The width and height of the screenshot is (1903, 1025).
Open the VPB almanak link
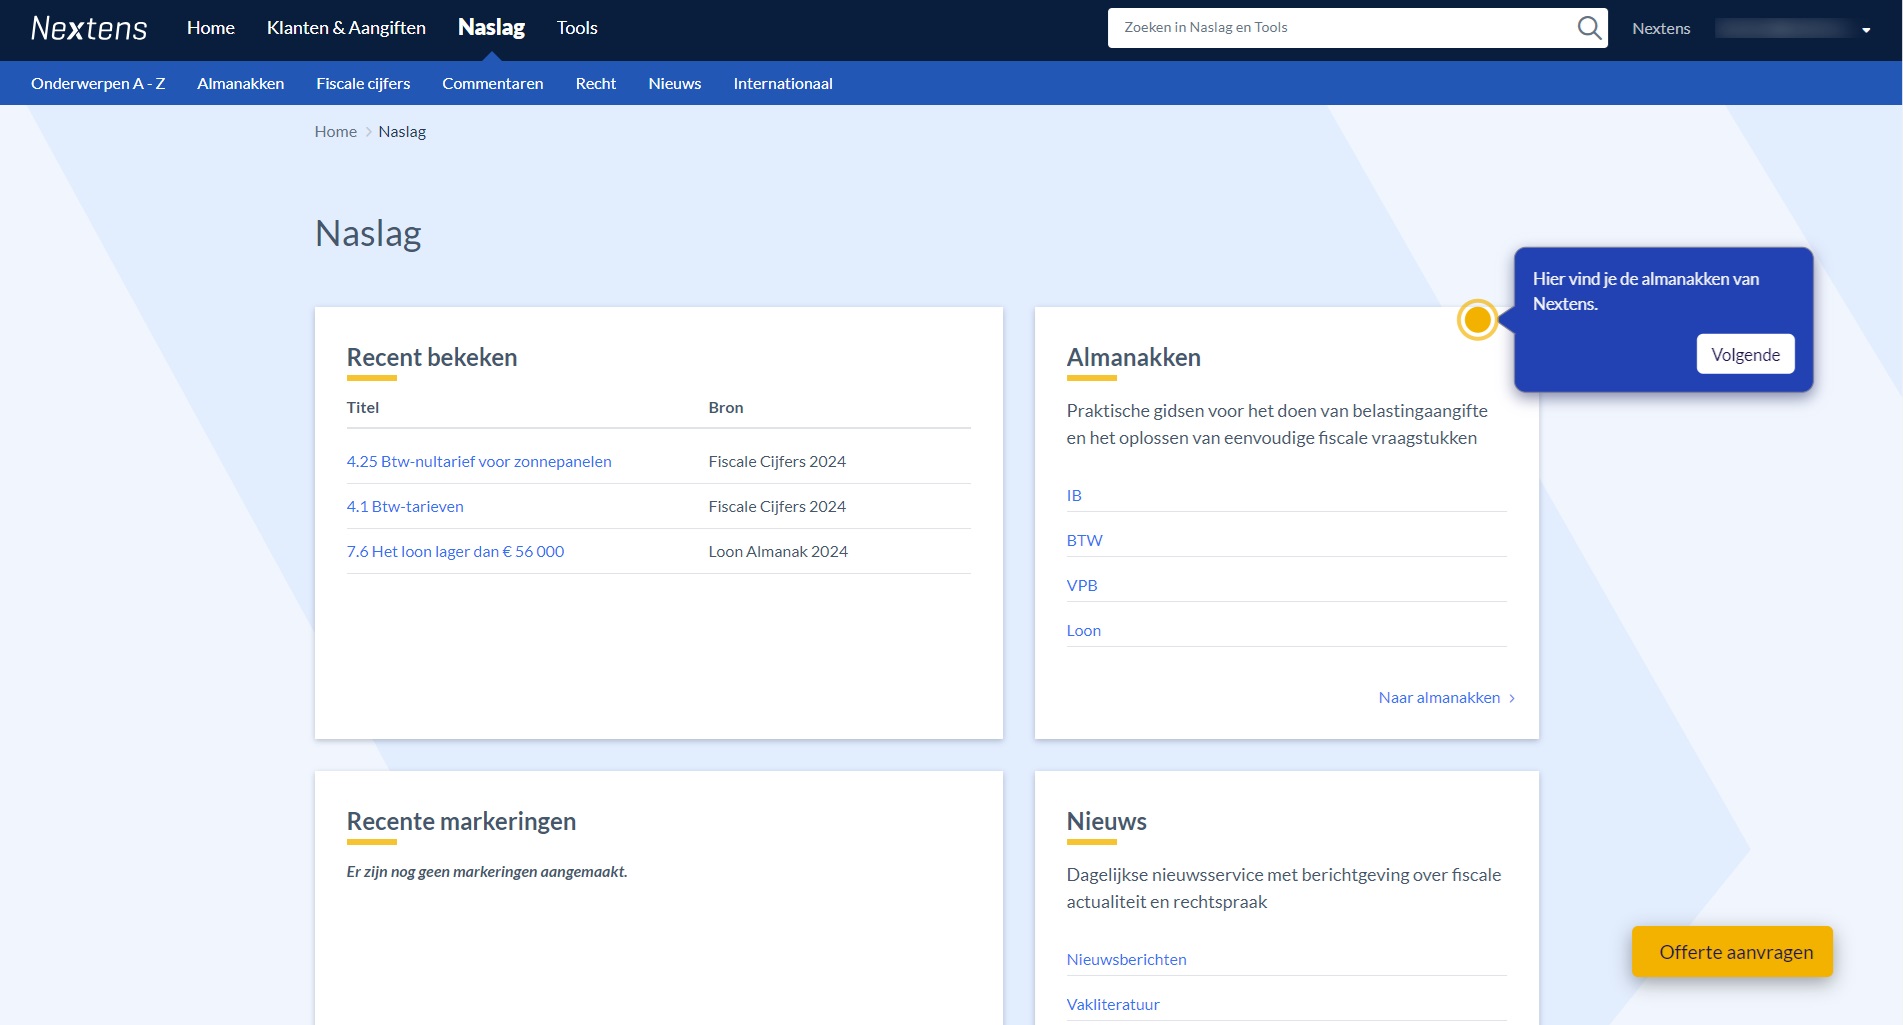[1082, 586]
